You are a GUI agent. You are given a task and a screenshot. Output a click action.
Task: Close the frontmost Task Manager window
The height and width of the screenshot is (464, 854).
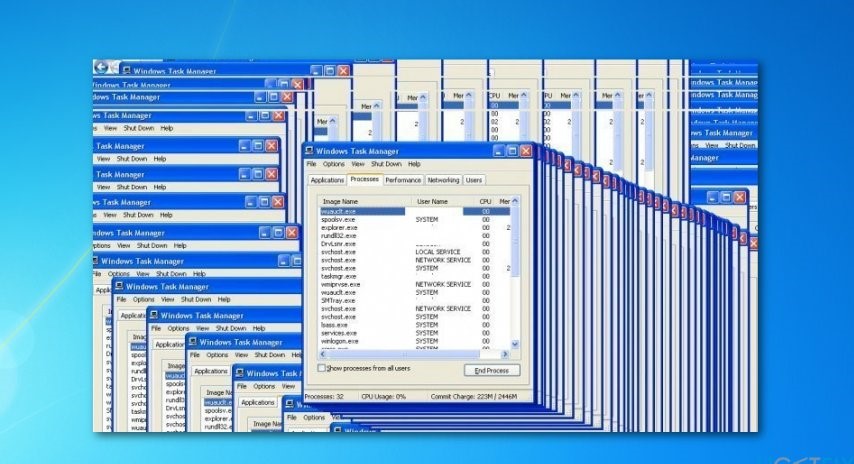point(525,151)
